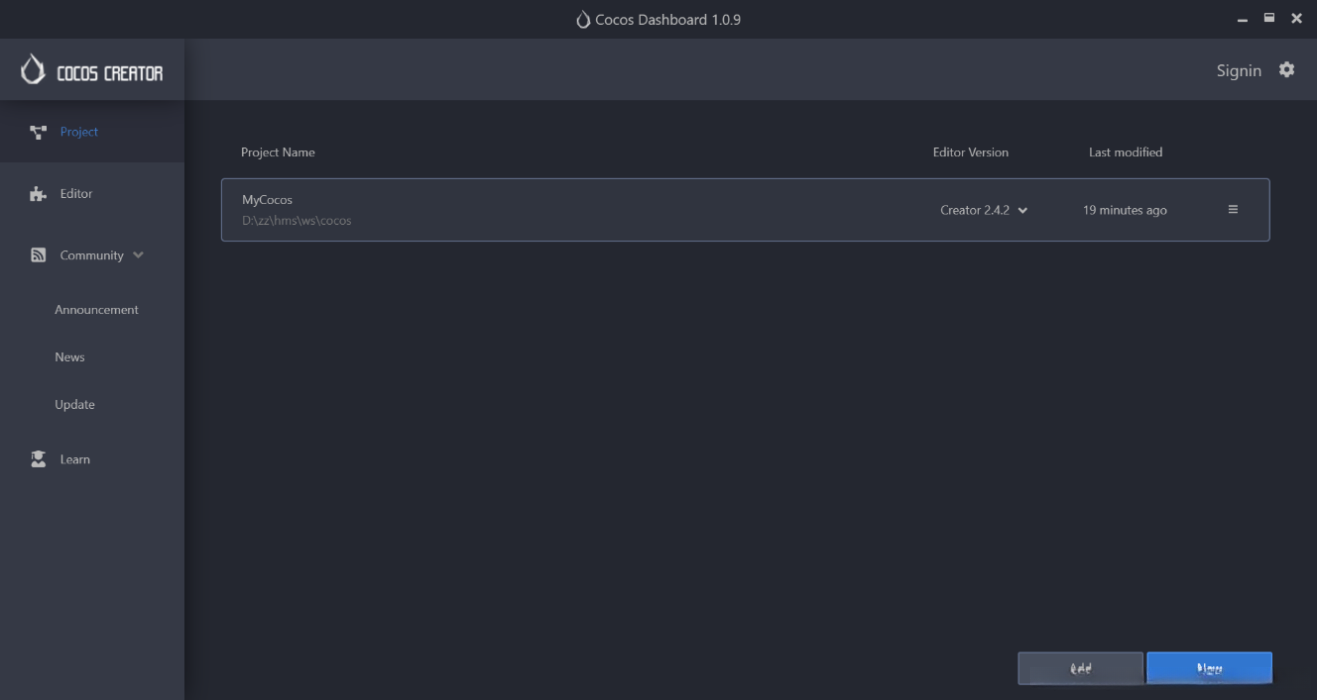Open the Update page

click(75, 405)
